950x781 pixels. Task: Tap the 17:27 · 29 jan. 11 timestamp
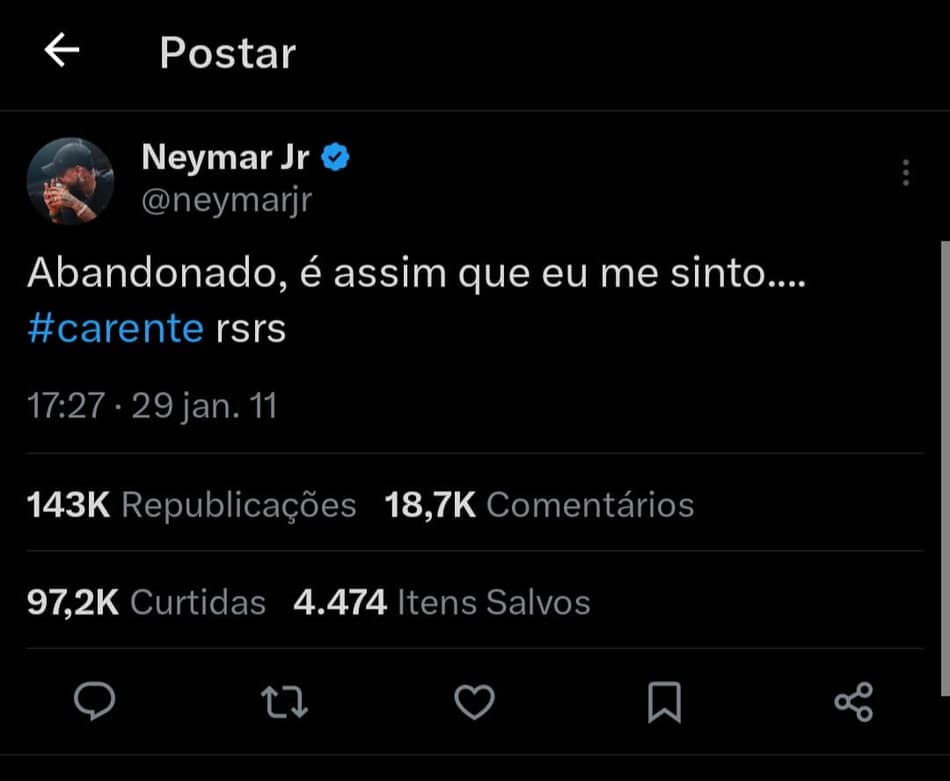tap(151, 406)
